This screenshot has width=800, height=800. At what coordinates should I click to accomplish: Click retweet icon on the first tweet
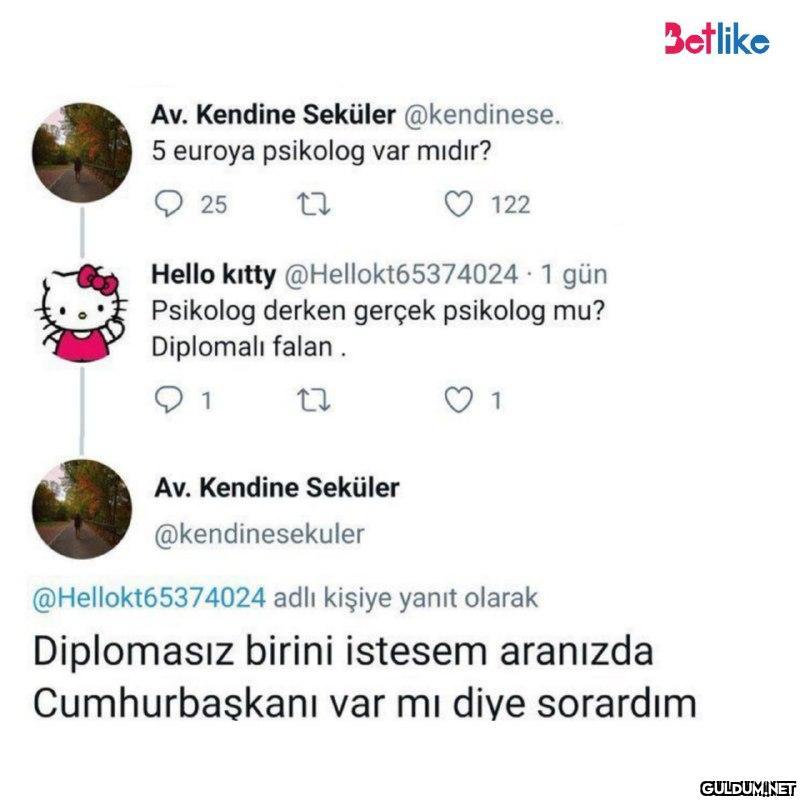pyautogui.click(x=314, y=204)
